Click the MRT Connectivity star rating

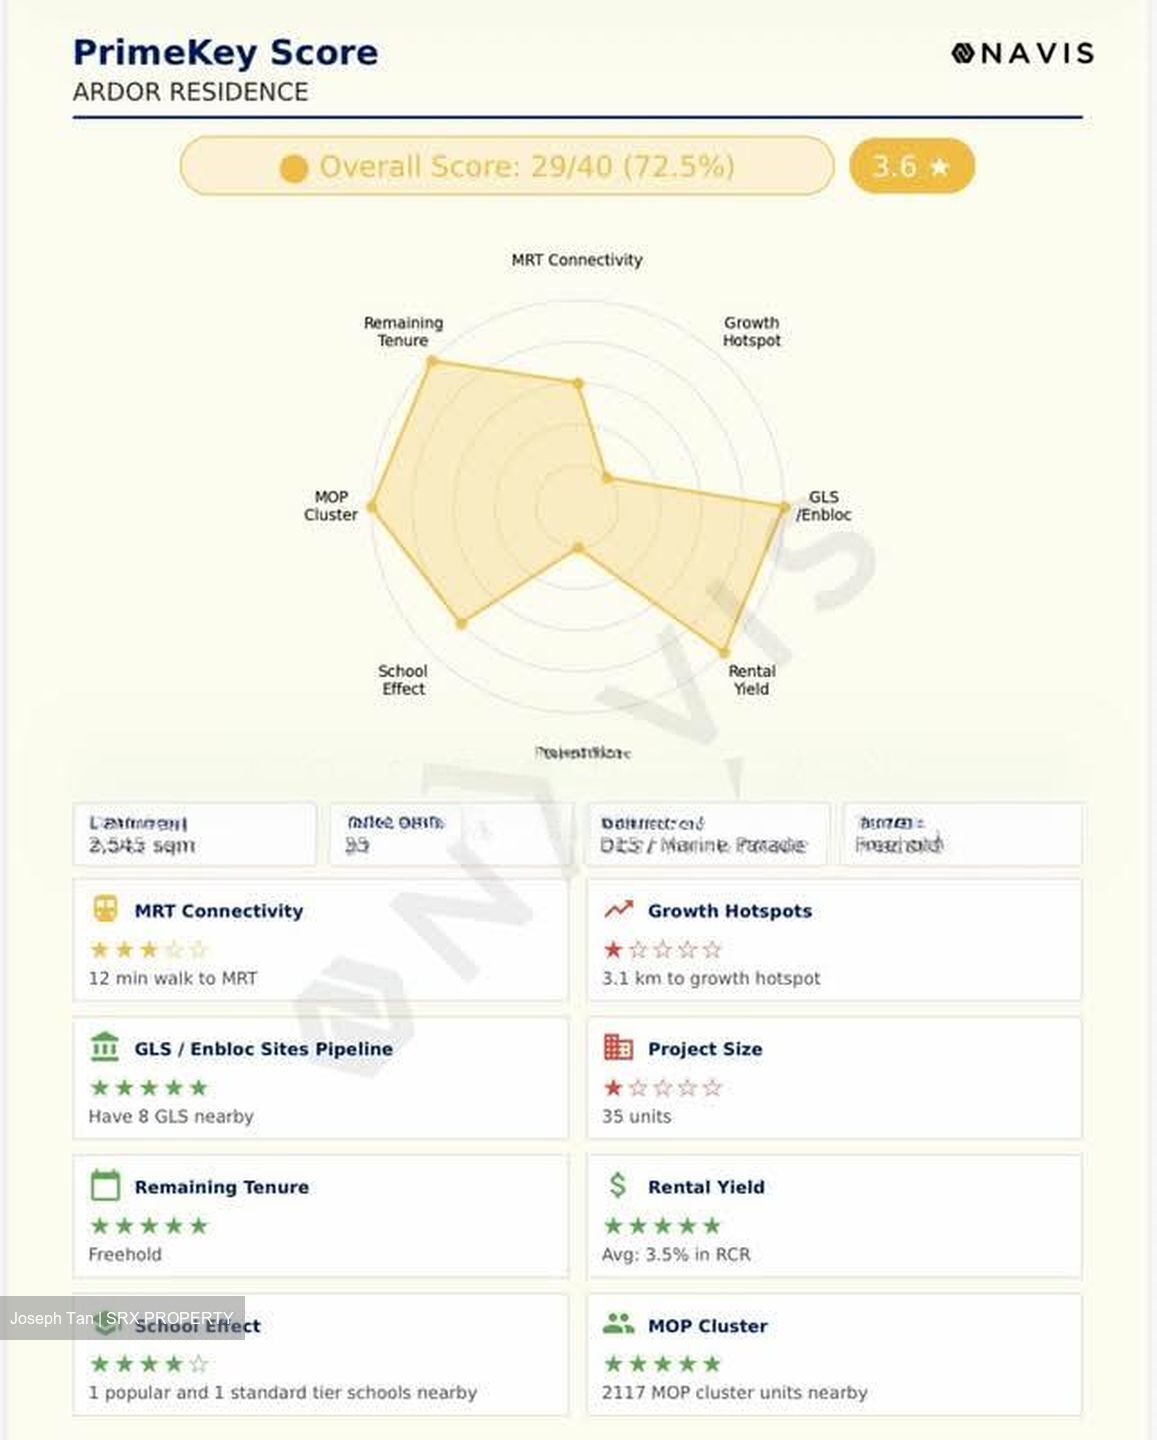148,949
